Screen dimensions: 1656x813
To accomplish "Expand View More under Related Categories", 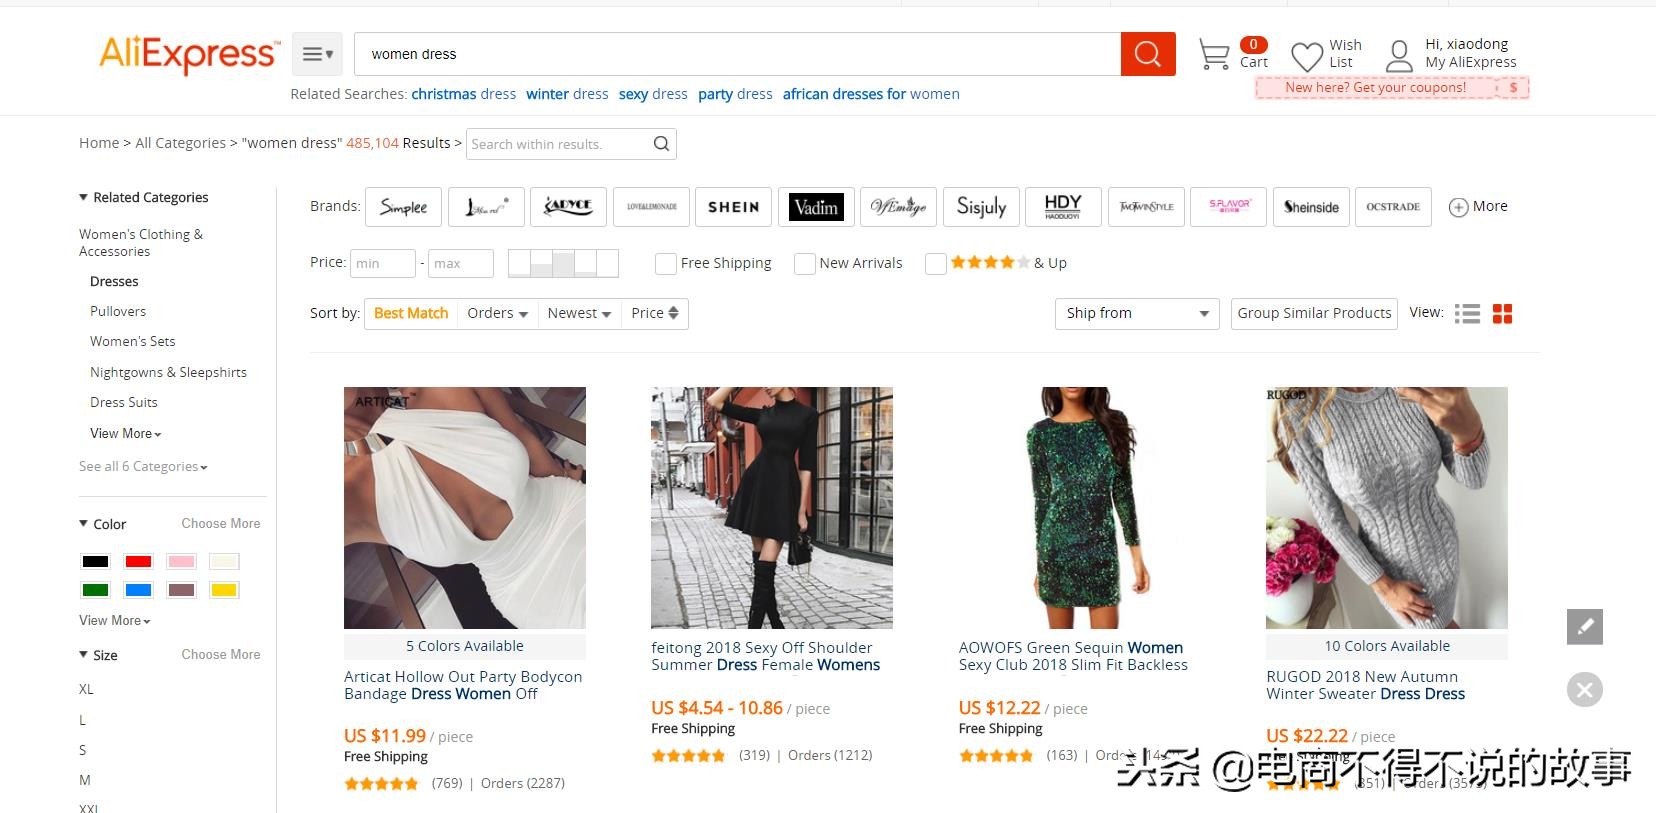I will click(x=126, y=433).
